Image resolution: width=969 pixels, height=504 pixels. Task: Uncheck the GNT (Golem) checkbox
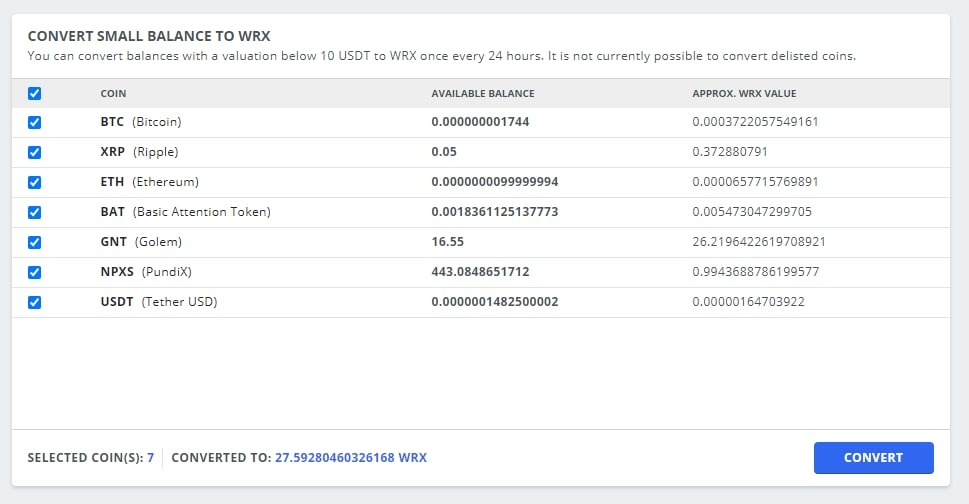click(x=35, y=242)
